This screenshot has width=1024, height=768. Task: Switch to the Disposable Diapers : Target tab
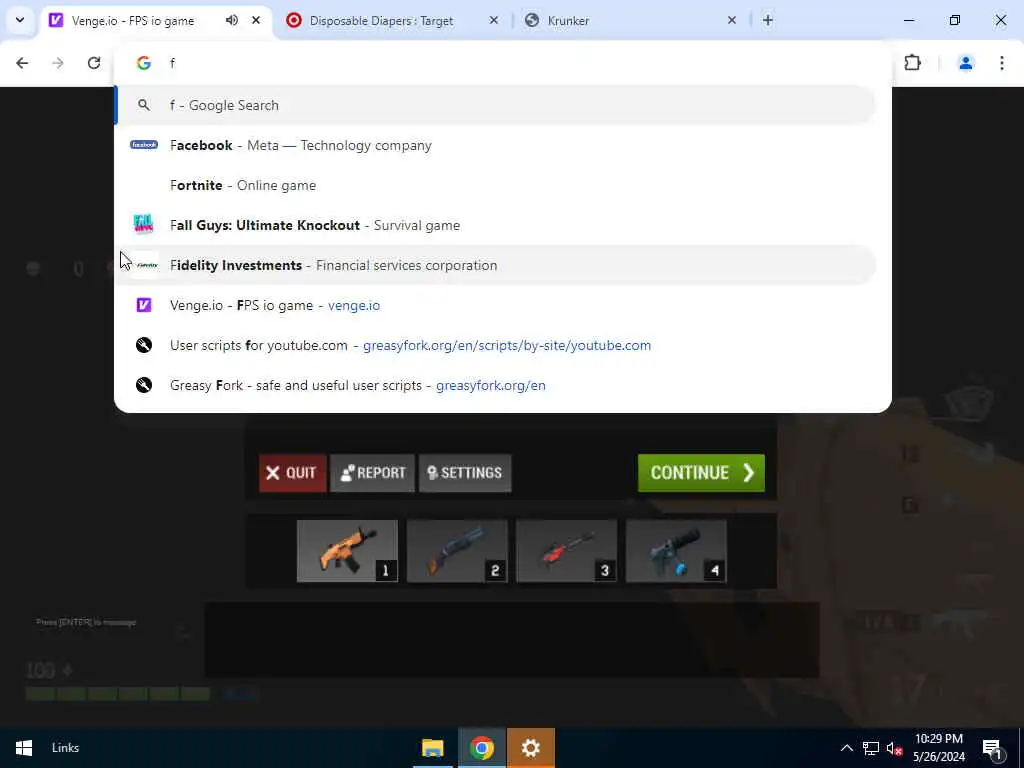click(381, 20)
